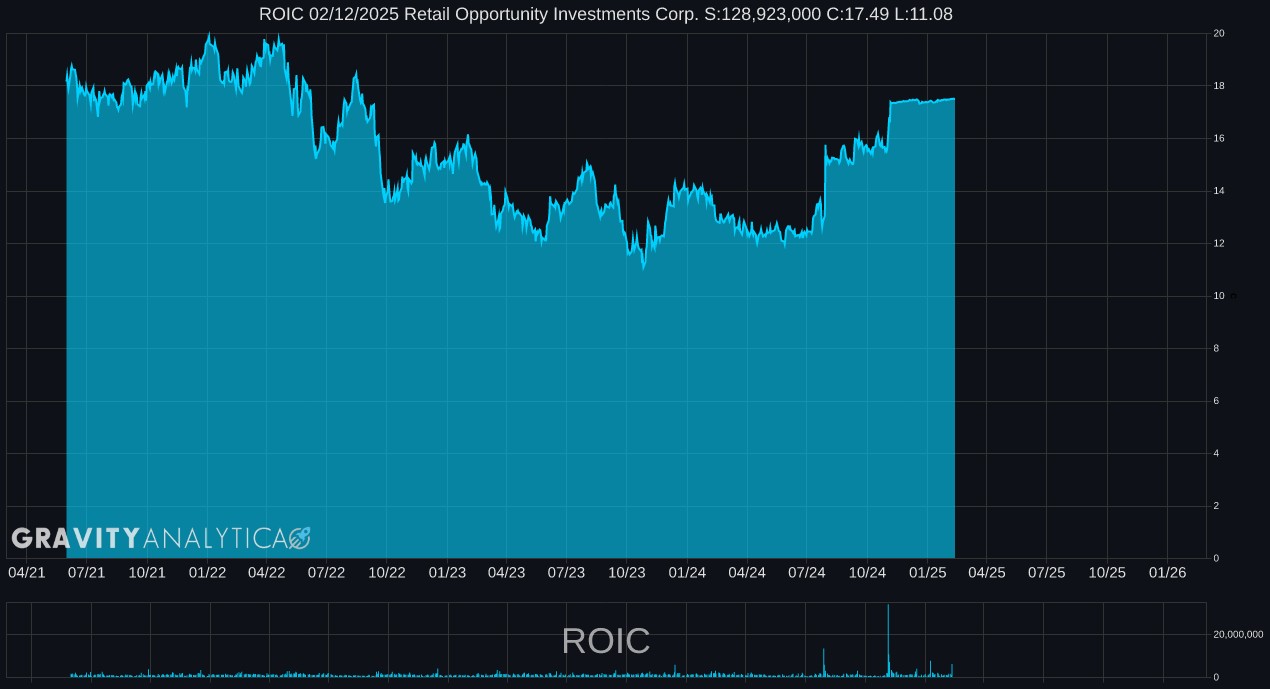Select the 10/24 date label on x-axis
The height and width of the screenshot is (689, 1270).
[x=867, y=573]
